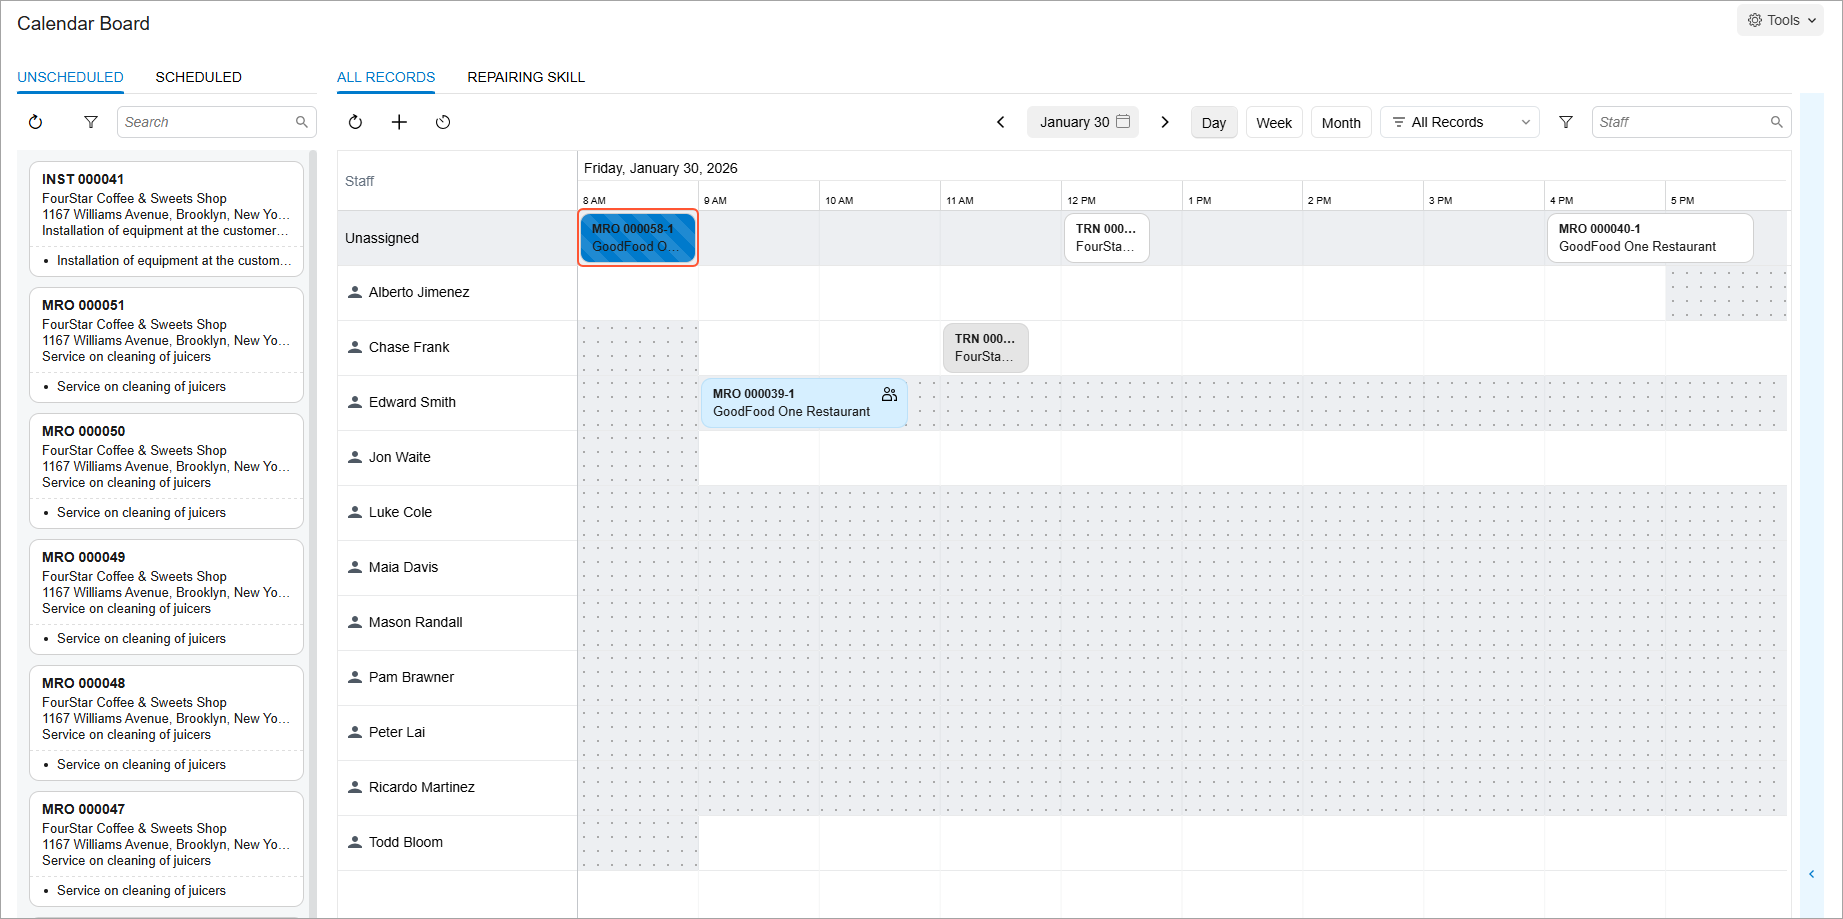Image resolution: width=1843 pixels, height=919 pixels.
Task: Click Calendar Board page title
Action: (83, 23)
